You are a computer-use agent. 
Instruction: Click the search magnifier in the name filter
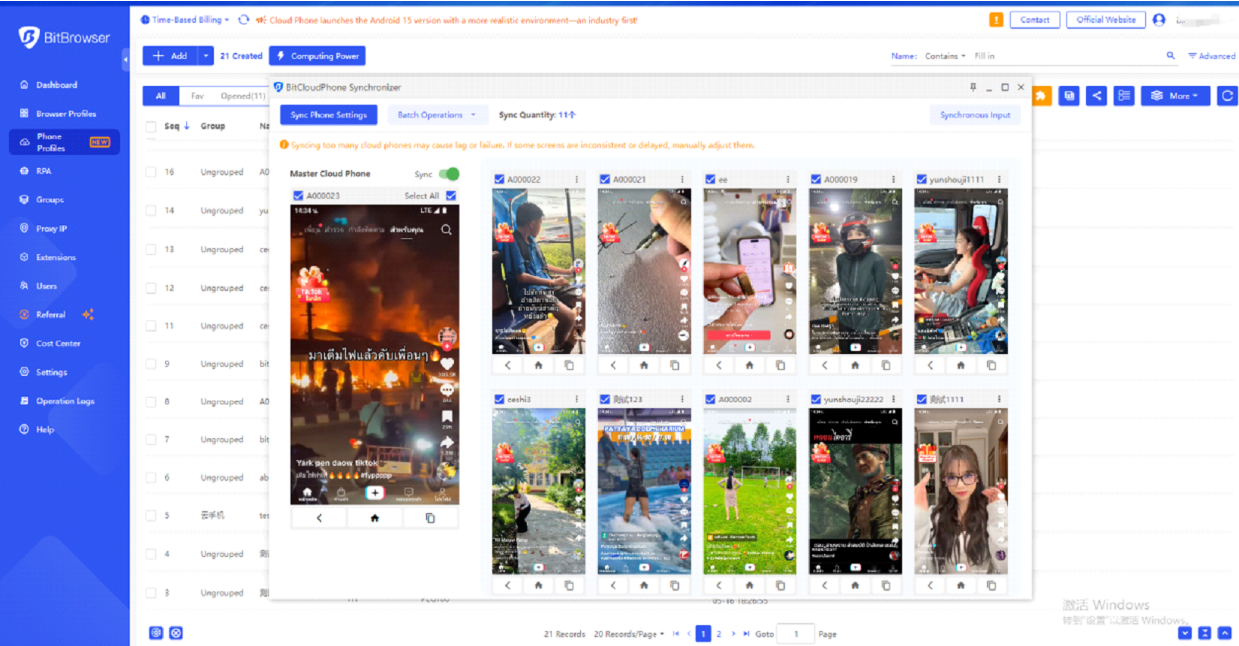pos(1171,56)
